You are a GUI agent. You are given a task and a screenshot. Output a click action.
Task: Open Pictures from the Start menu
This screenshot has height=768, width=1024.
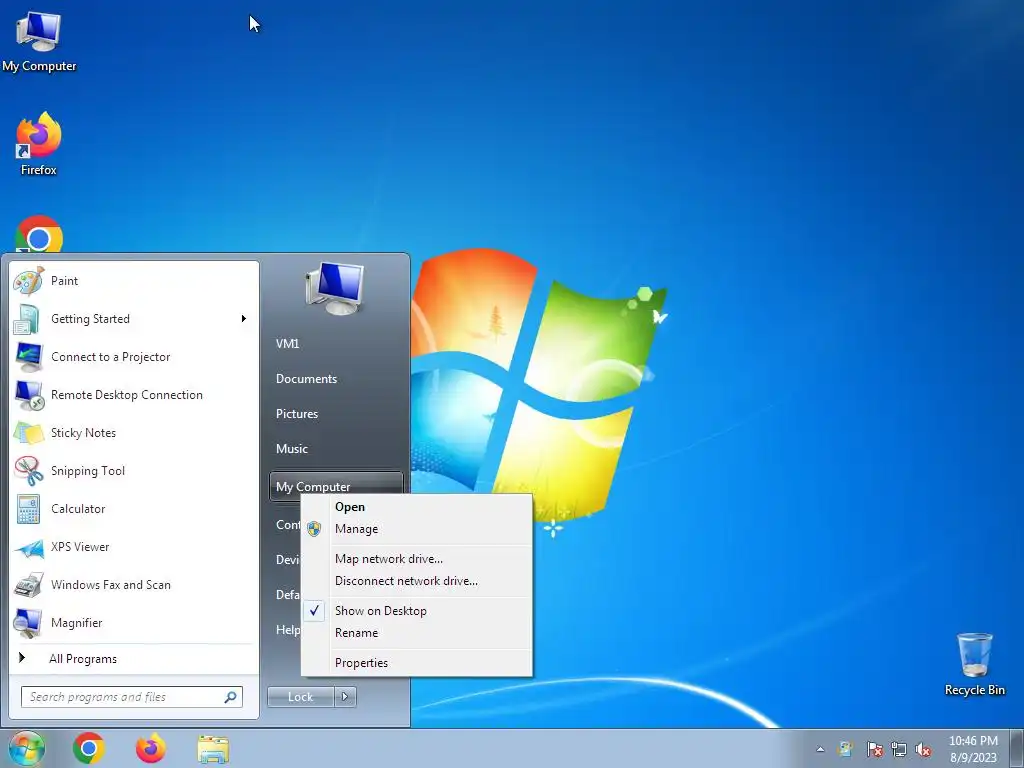pyautogui.click(x=296, y=414)
